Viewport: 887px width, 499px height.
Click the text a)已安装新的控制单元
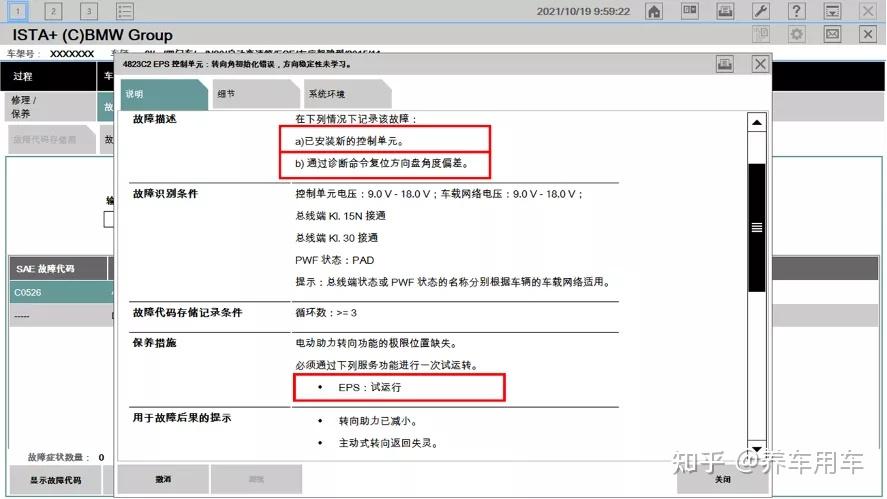click(349, 141)
